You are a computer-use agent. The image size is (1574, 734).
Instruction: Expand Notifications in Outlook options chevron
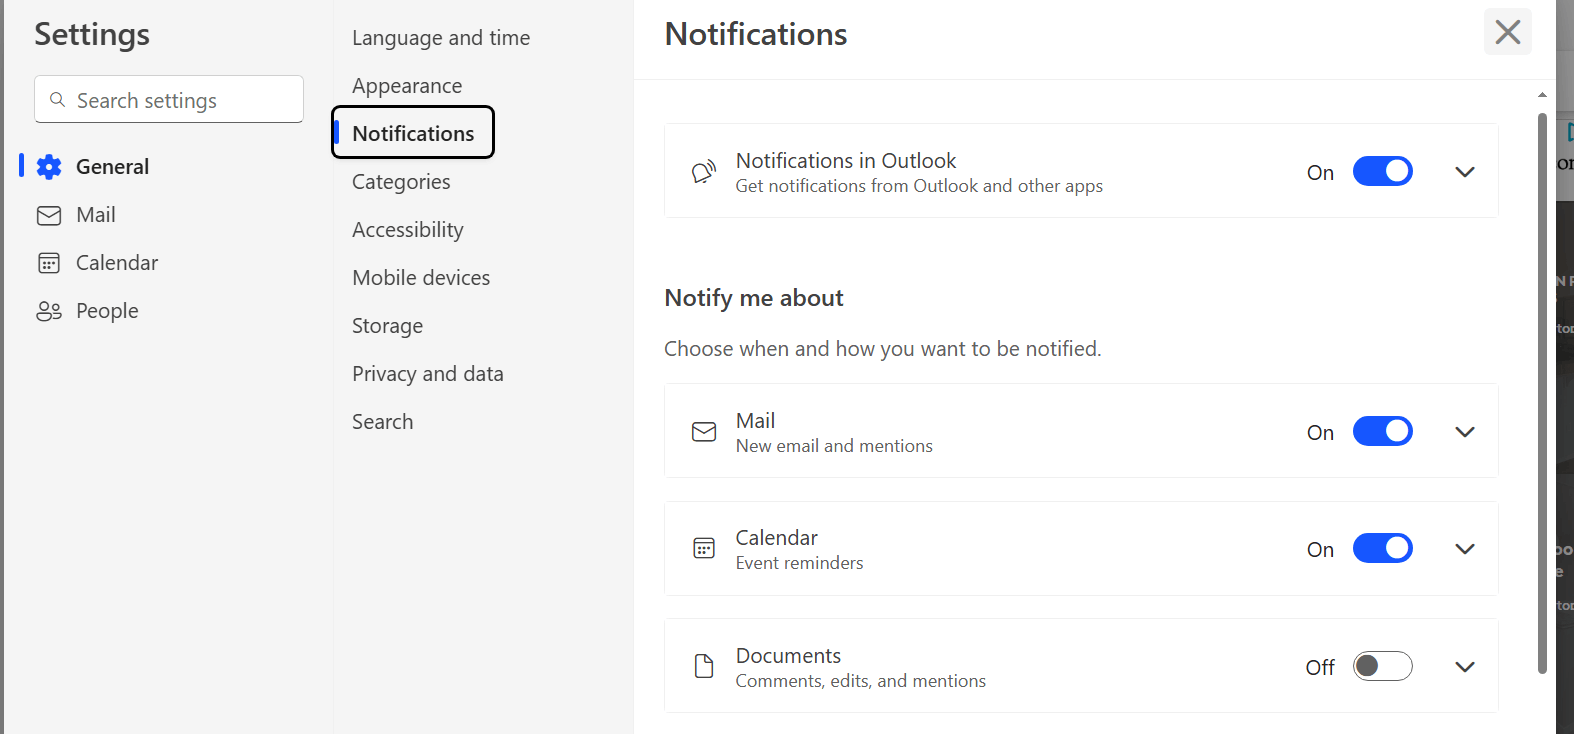1465,172
